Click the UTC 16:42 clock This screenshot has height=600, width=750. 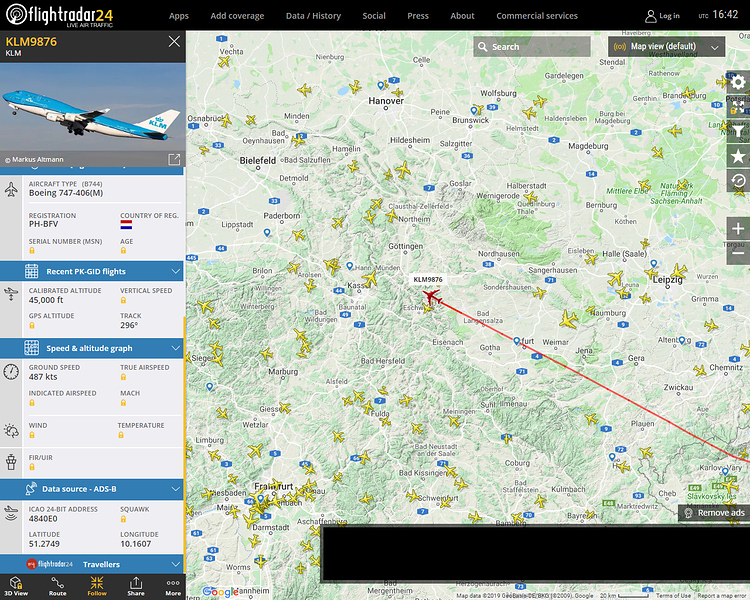pyautogui.click(x=718, y=15)
